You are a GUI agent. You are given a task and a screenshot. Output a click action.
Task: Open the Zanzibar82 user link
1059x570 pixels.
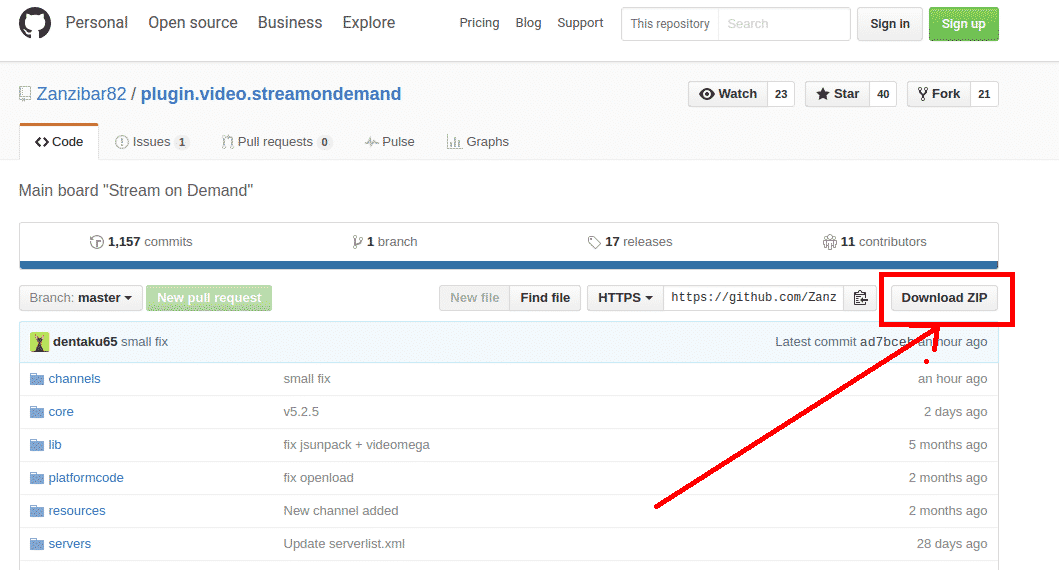81,94
